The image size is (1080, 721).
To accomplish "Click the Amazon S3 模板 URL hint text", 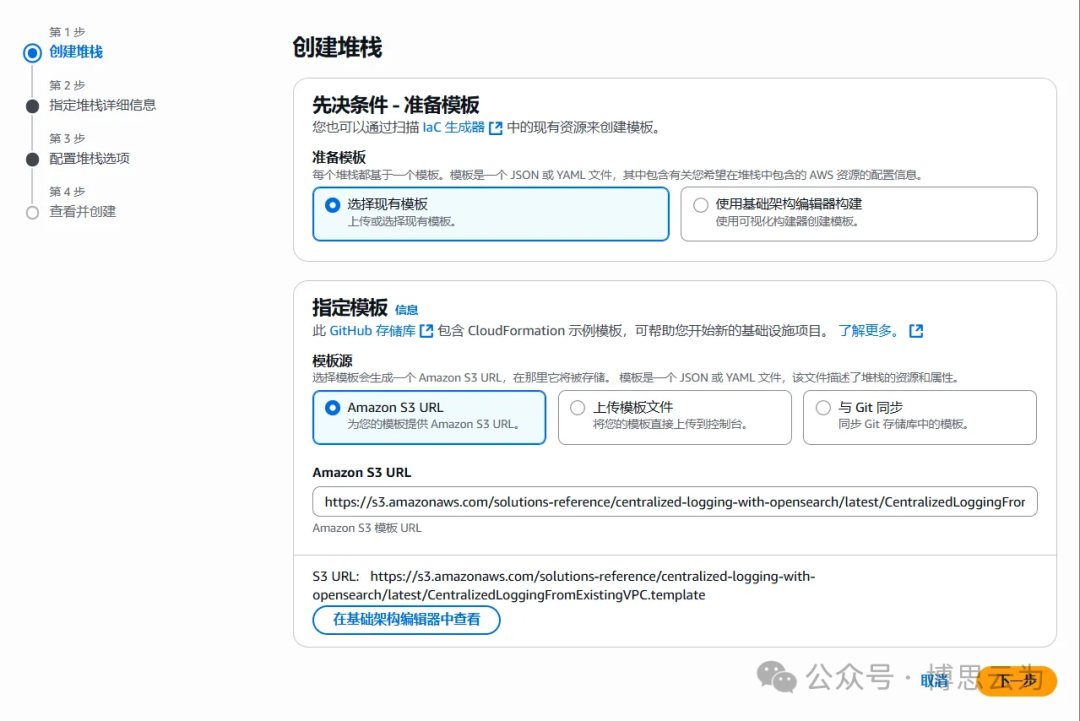I will pyautogui.click(x=367, y=527).
